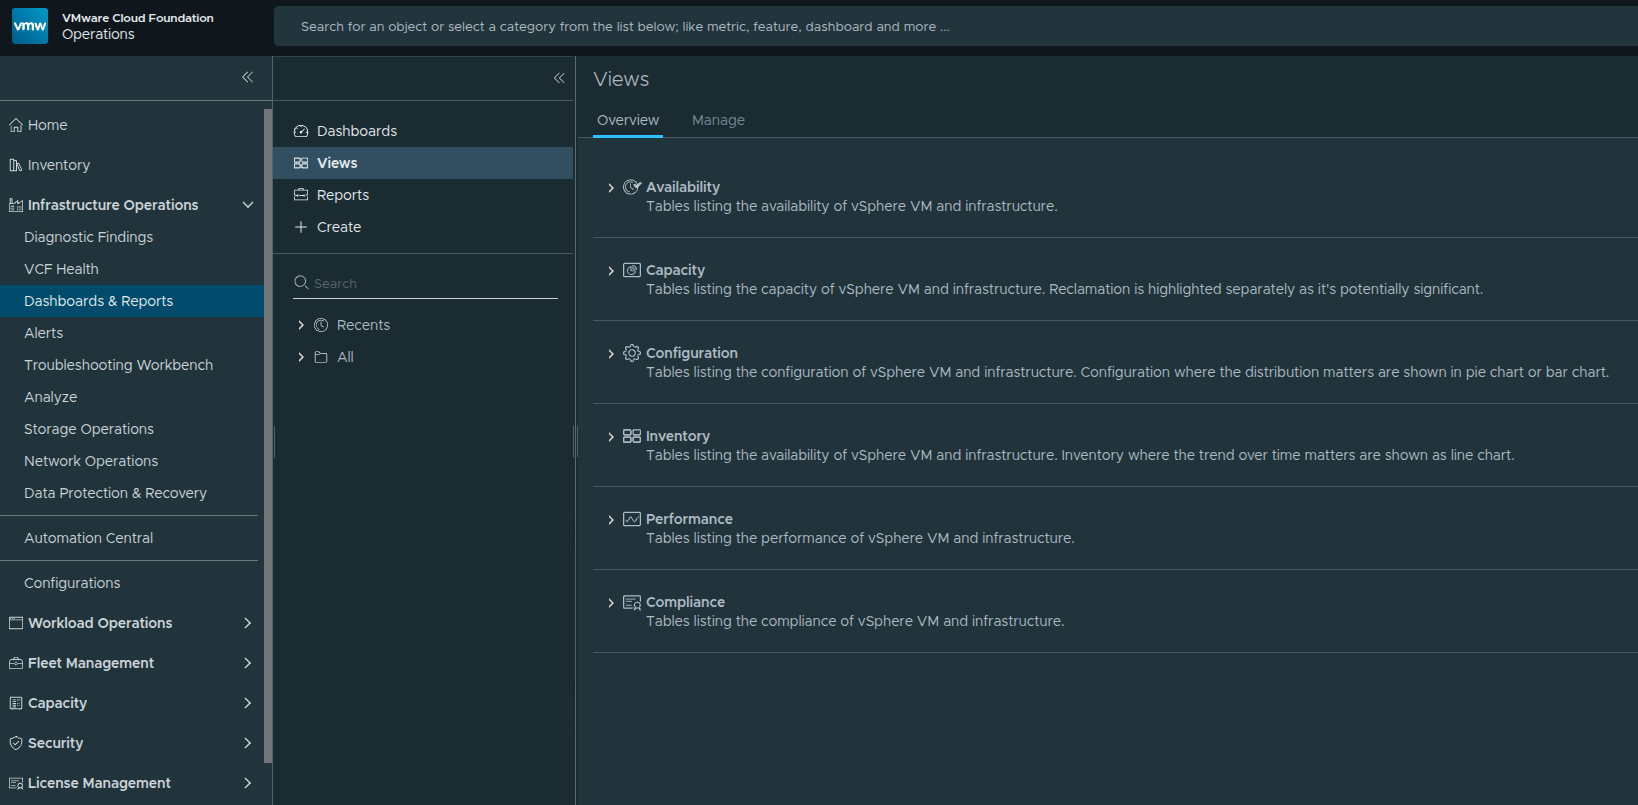The image size is (1638, 805).
Task: Click the Create plus icon
Action: click(301, 227)
